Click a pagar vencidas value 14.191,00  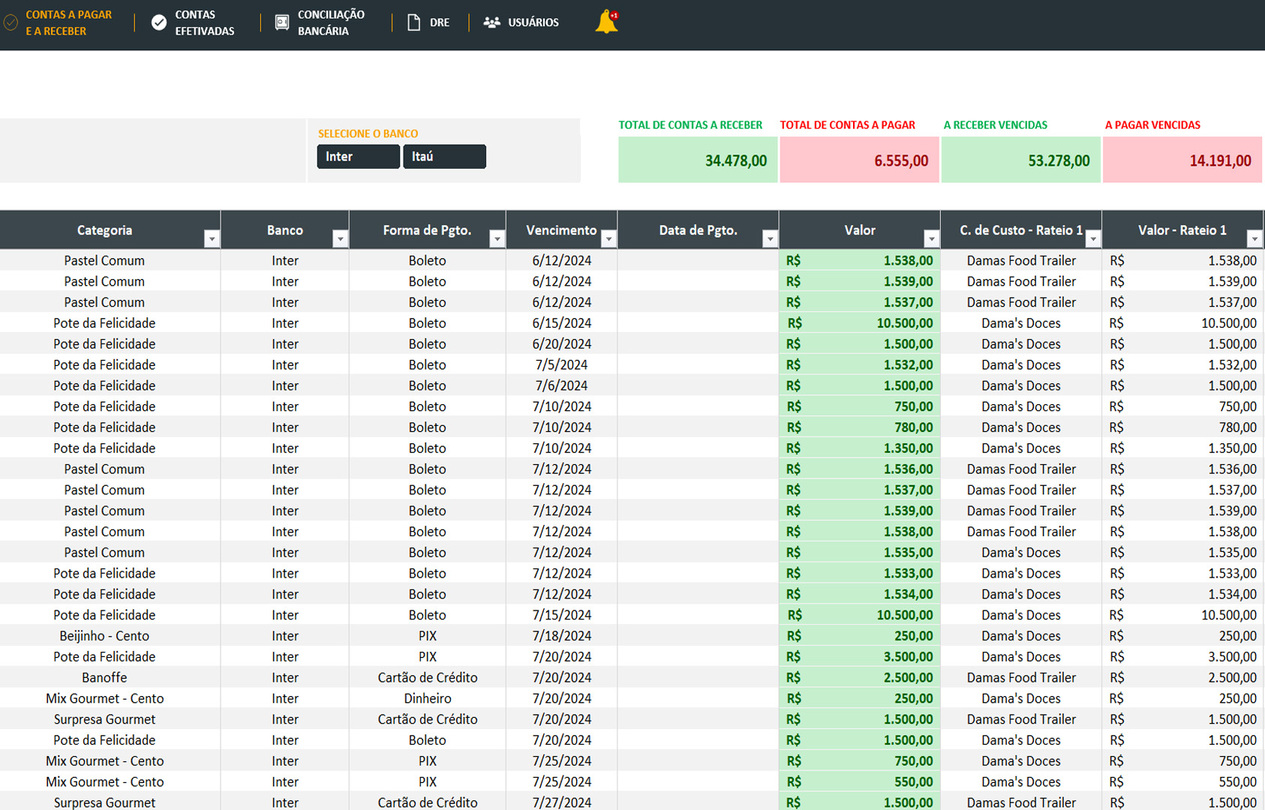[x=1183, y=160]
